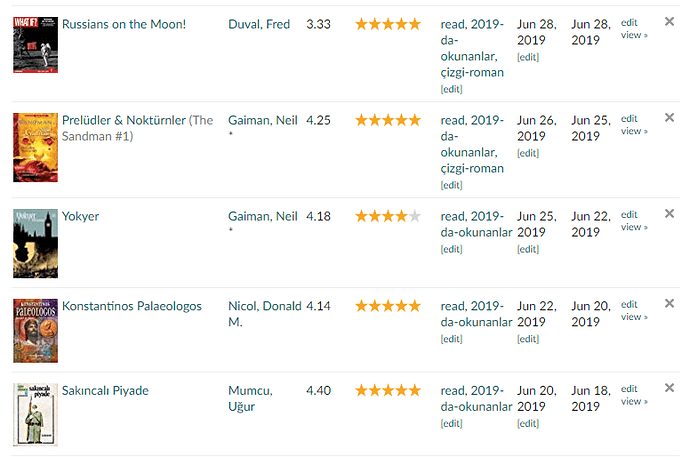Edit shelves for Yokyer
Image resolution: width=690 pixels, height=457 pixels.
pos(452,249)
